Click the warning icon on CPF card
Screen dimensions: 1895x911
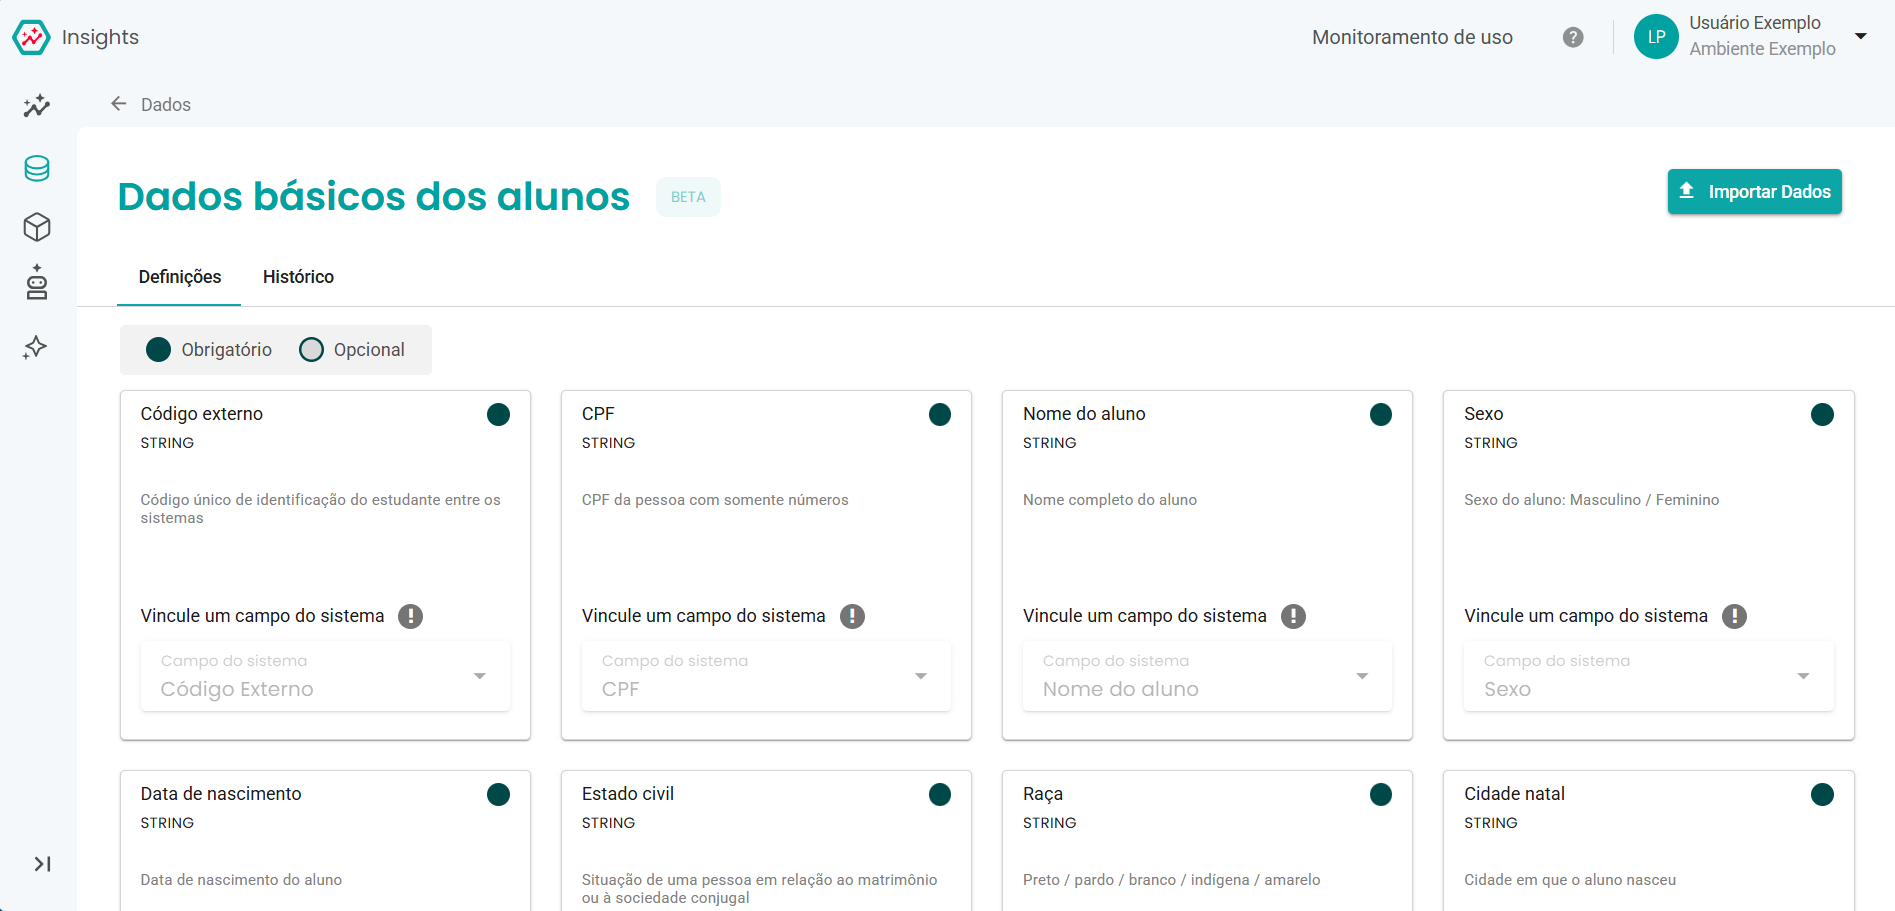click(x=852, y=616)
